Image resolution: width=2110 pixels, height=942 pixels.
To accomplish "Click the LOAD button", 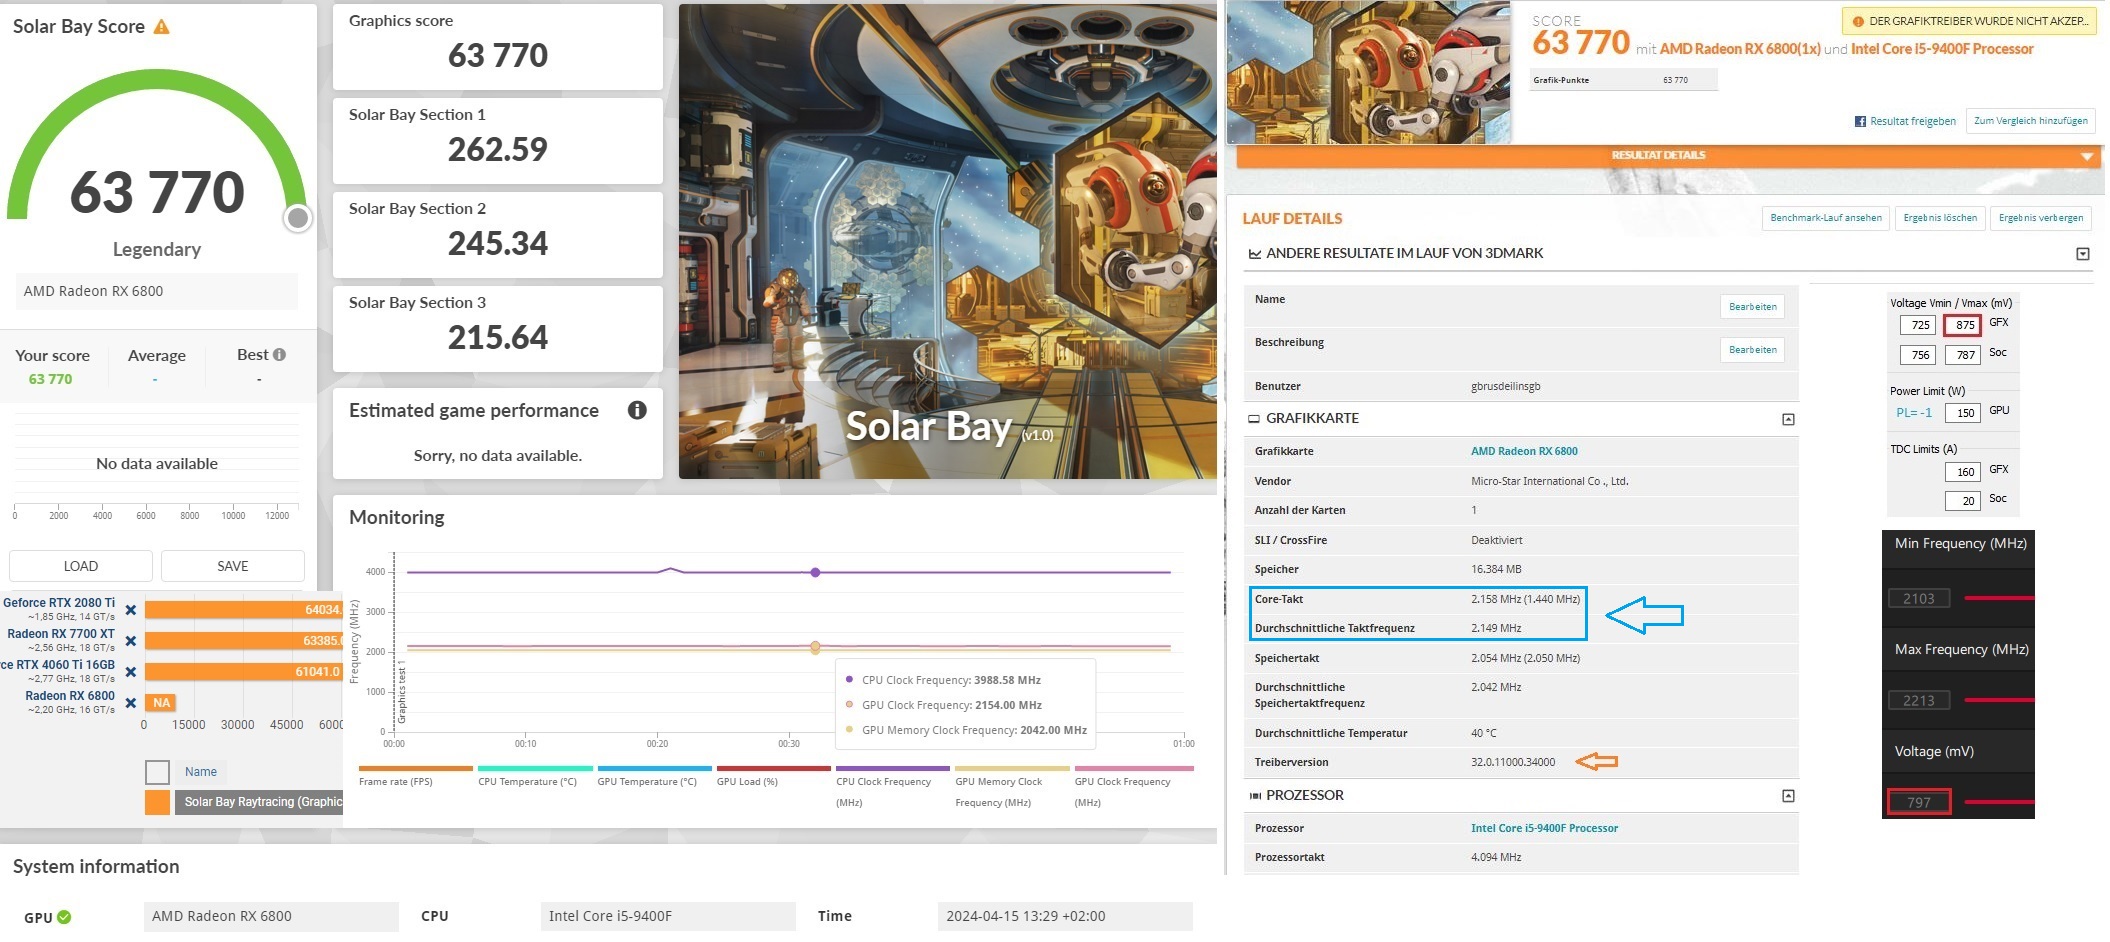I will click(81, 566).
